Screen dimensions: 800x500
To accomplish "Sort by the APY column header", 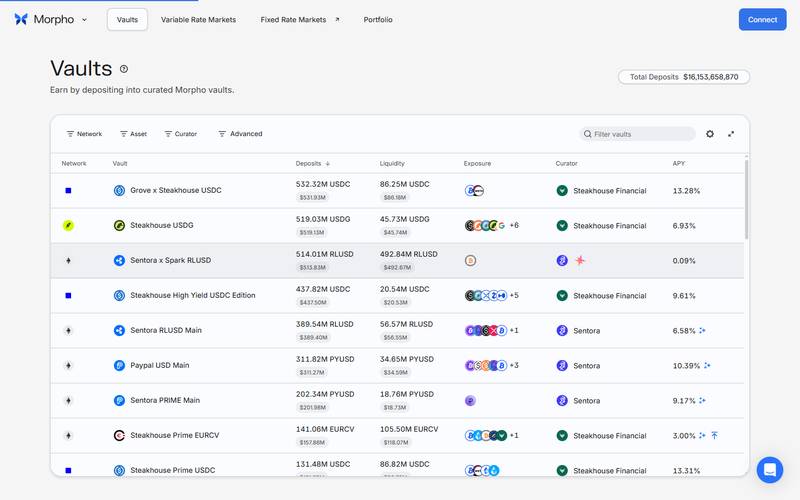I will (x=679, y=163).
